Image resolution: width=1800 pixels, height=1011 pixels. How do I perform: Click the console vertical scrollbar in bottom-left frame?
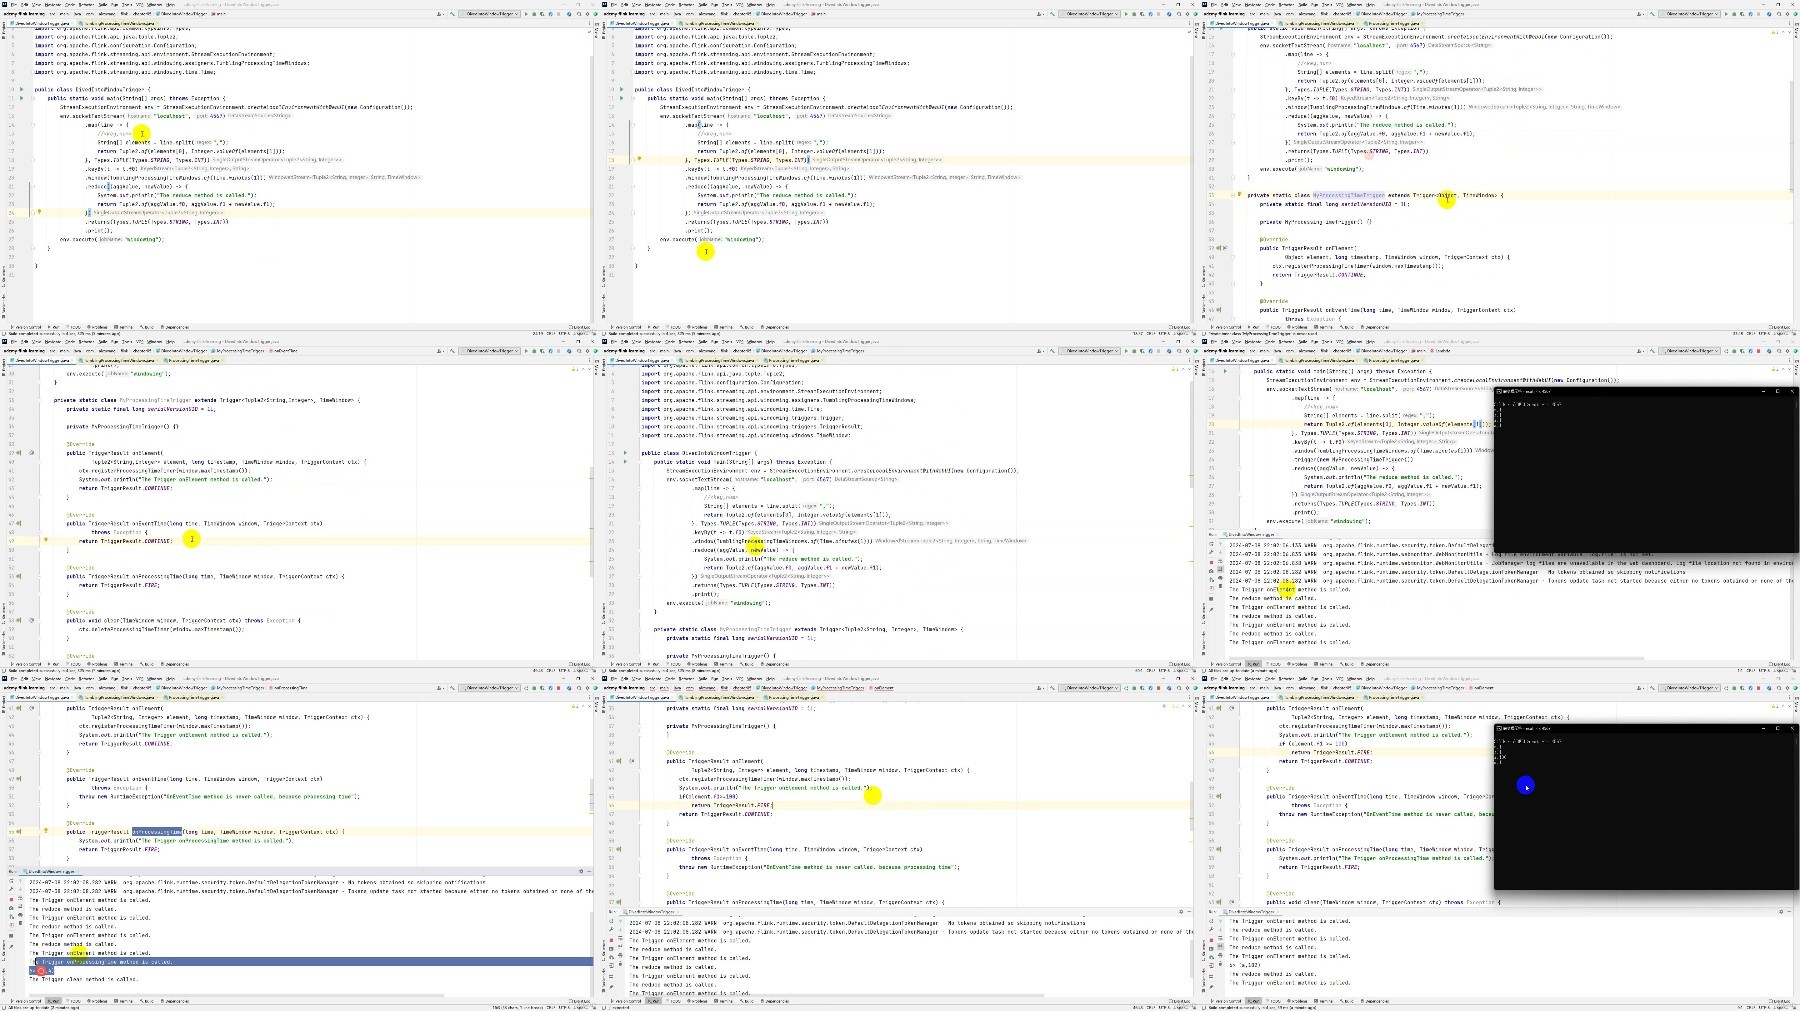click(591, 954)
